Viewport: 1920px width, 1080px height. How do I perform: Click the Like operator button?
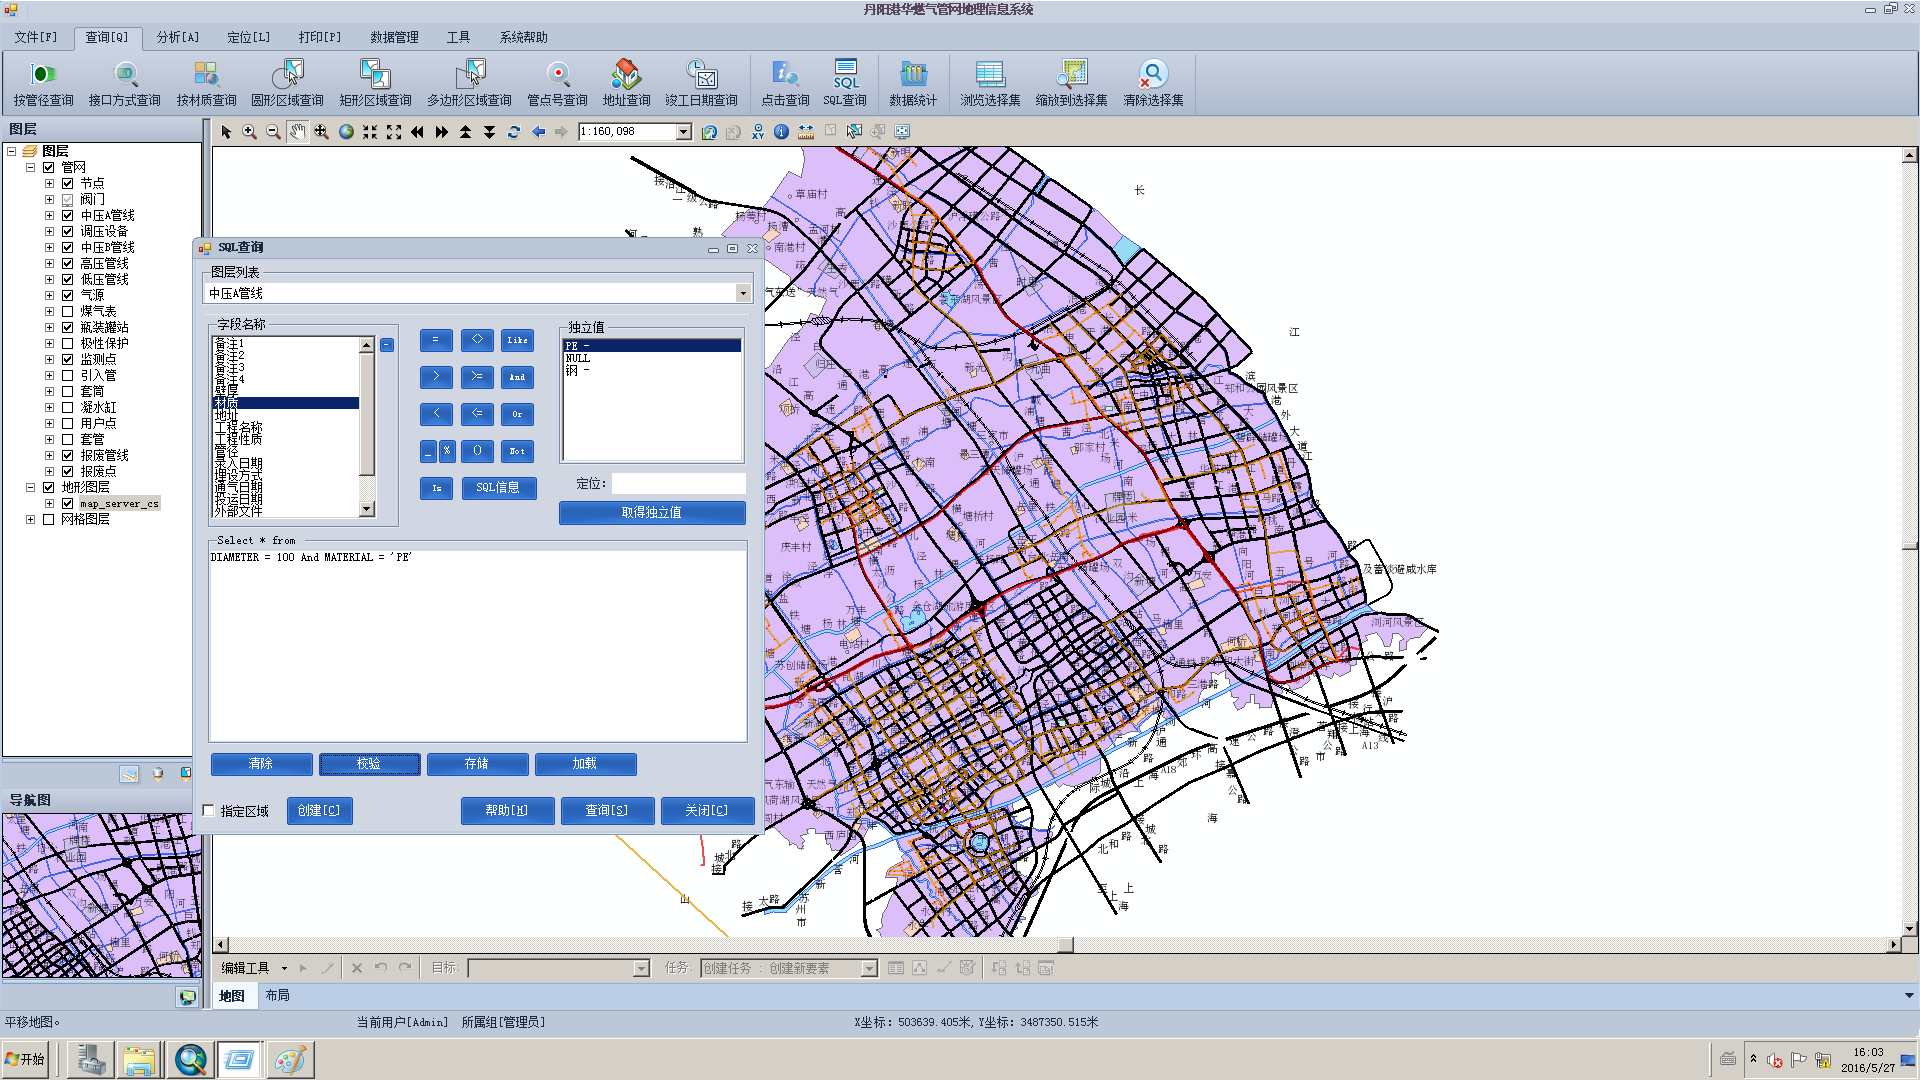coord(517,341)
